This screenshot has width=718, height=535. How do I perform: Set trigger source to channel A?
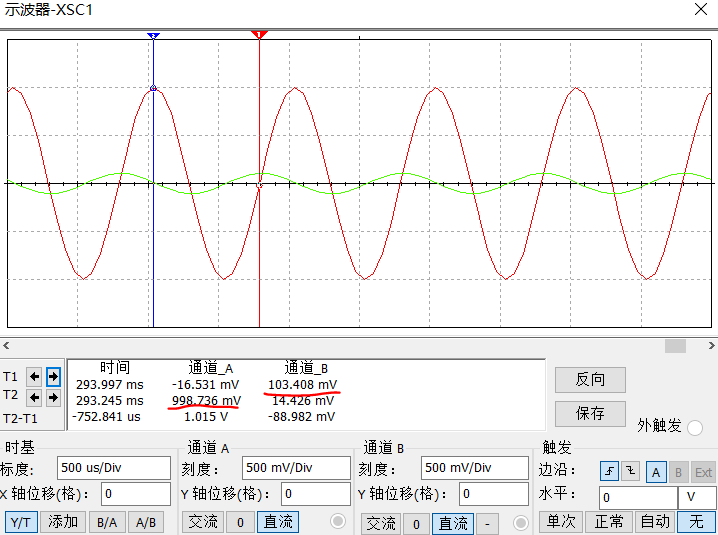(656, 472)
